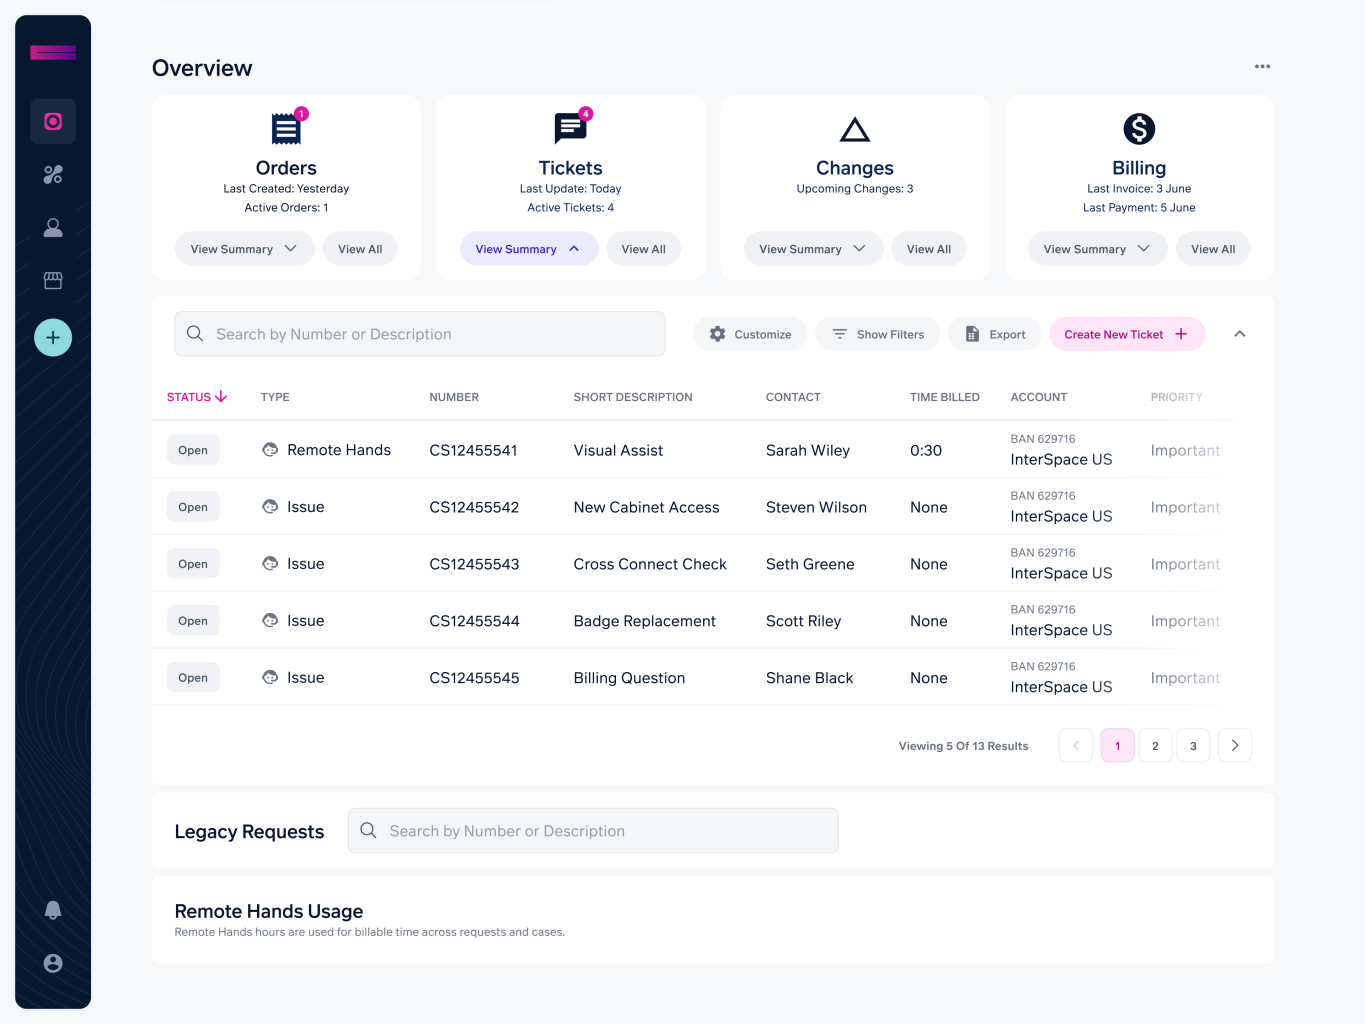Click contact 'Shane Black'

(809, 678)
